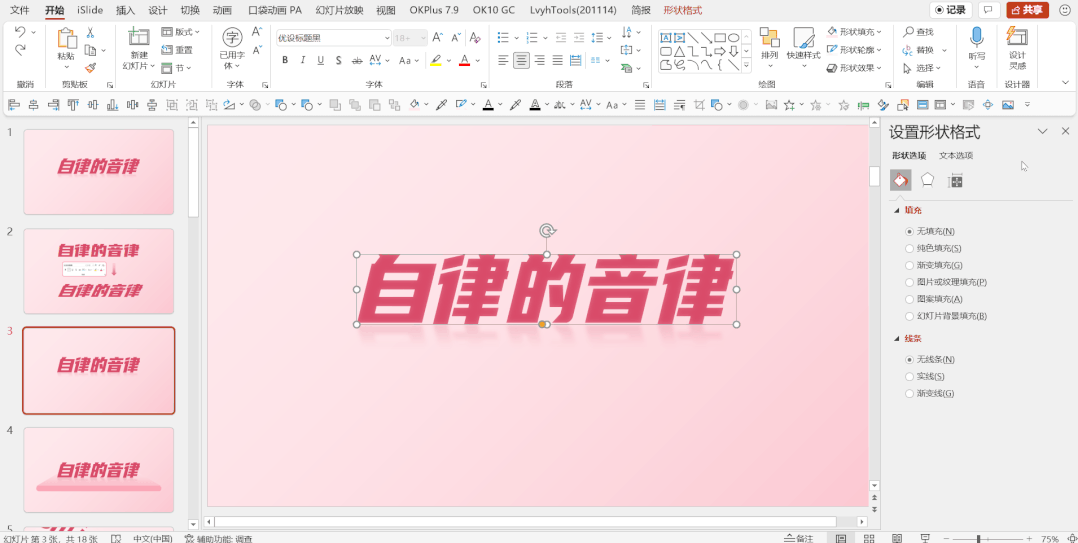Apply bold formatting with the B icon
This screenshot has width=1078, height=543.
pos(285,60)
